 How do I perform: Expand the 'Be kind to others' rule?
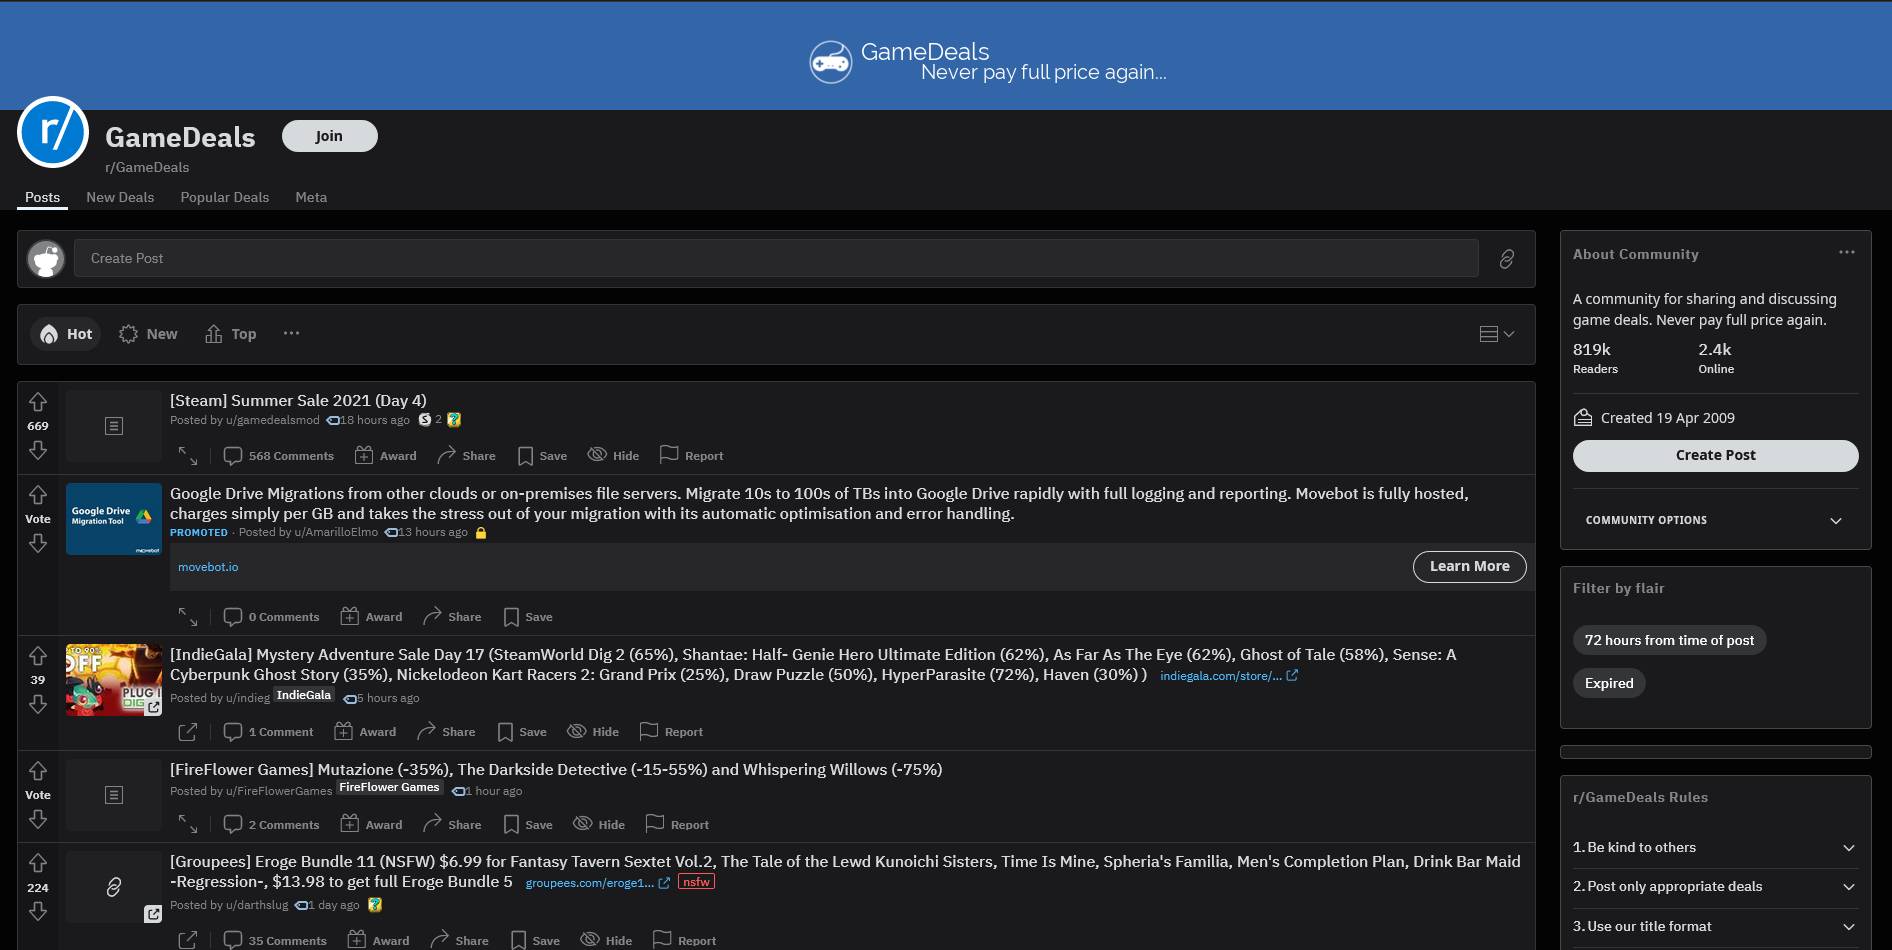[1715, 848]
